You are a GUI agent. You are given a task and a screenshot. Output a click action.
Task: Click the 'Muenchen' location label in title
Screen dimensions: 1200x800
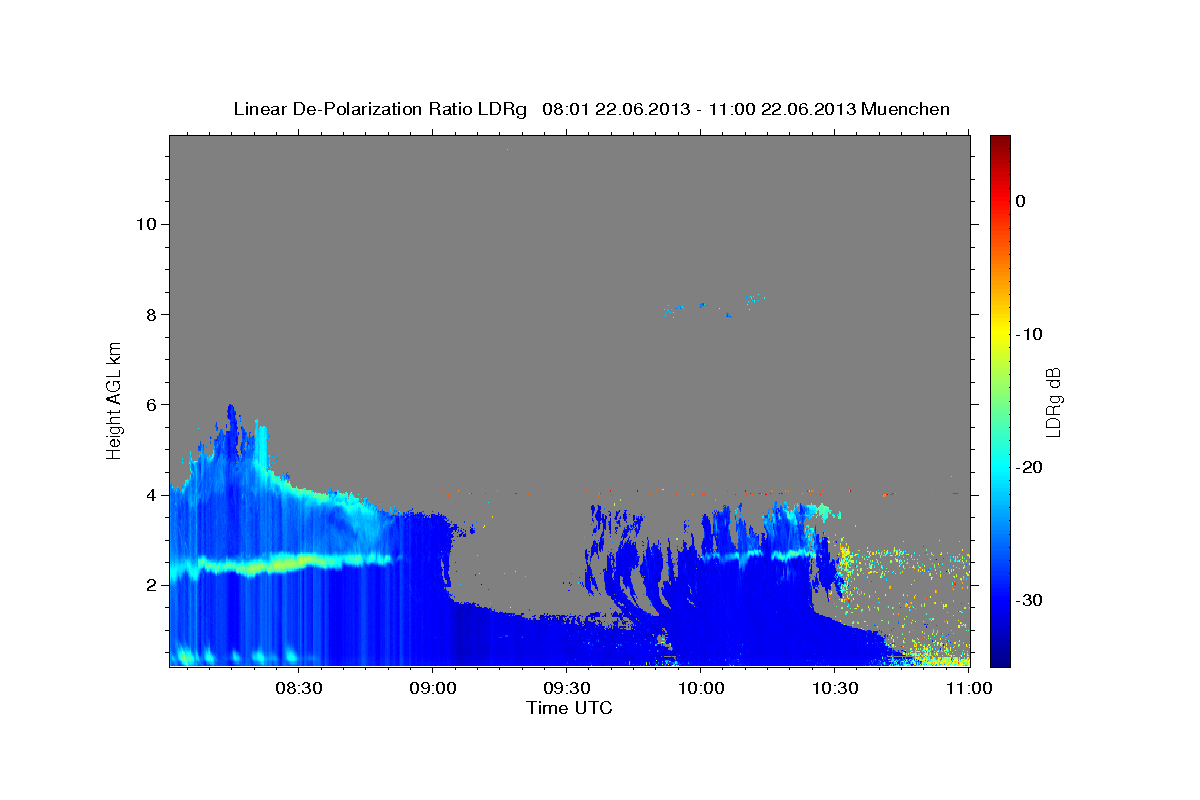(905, 109)
